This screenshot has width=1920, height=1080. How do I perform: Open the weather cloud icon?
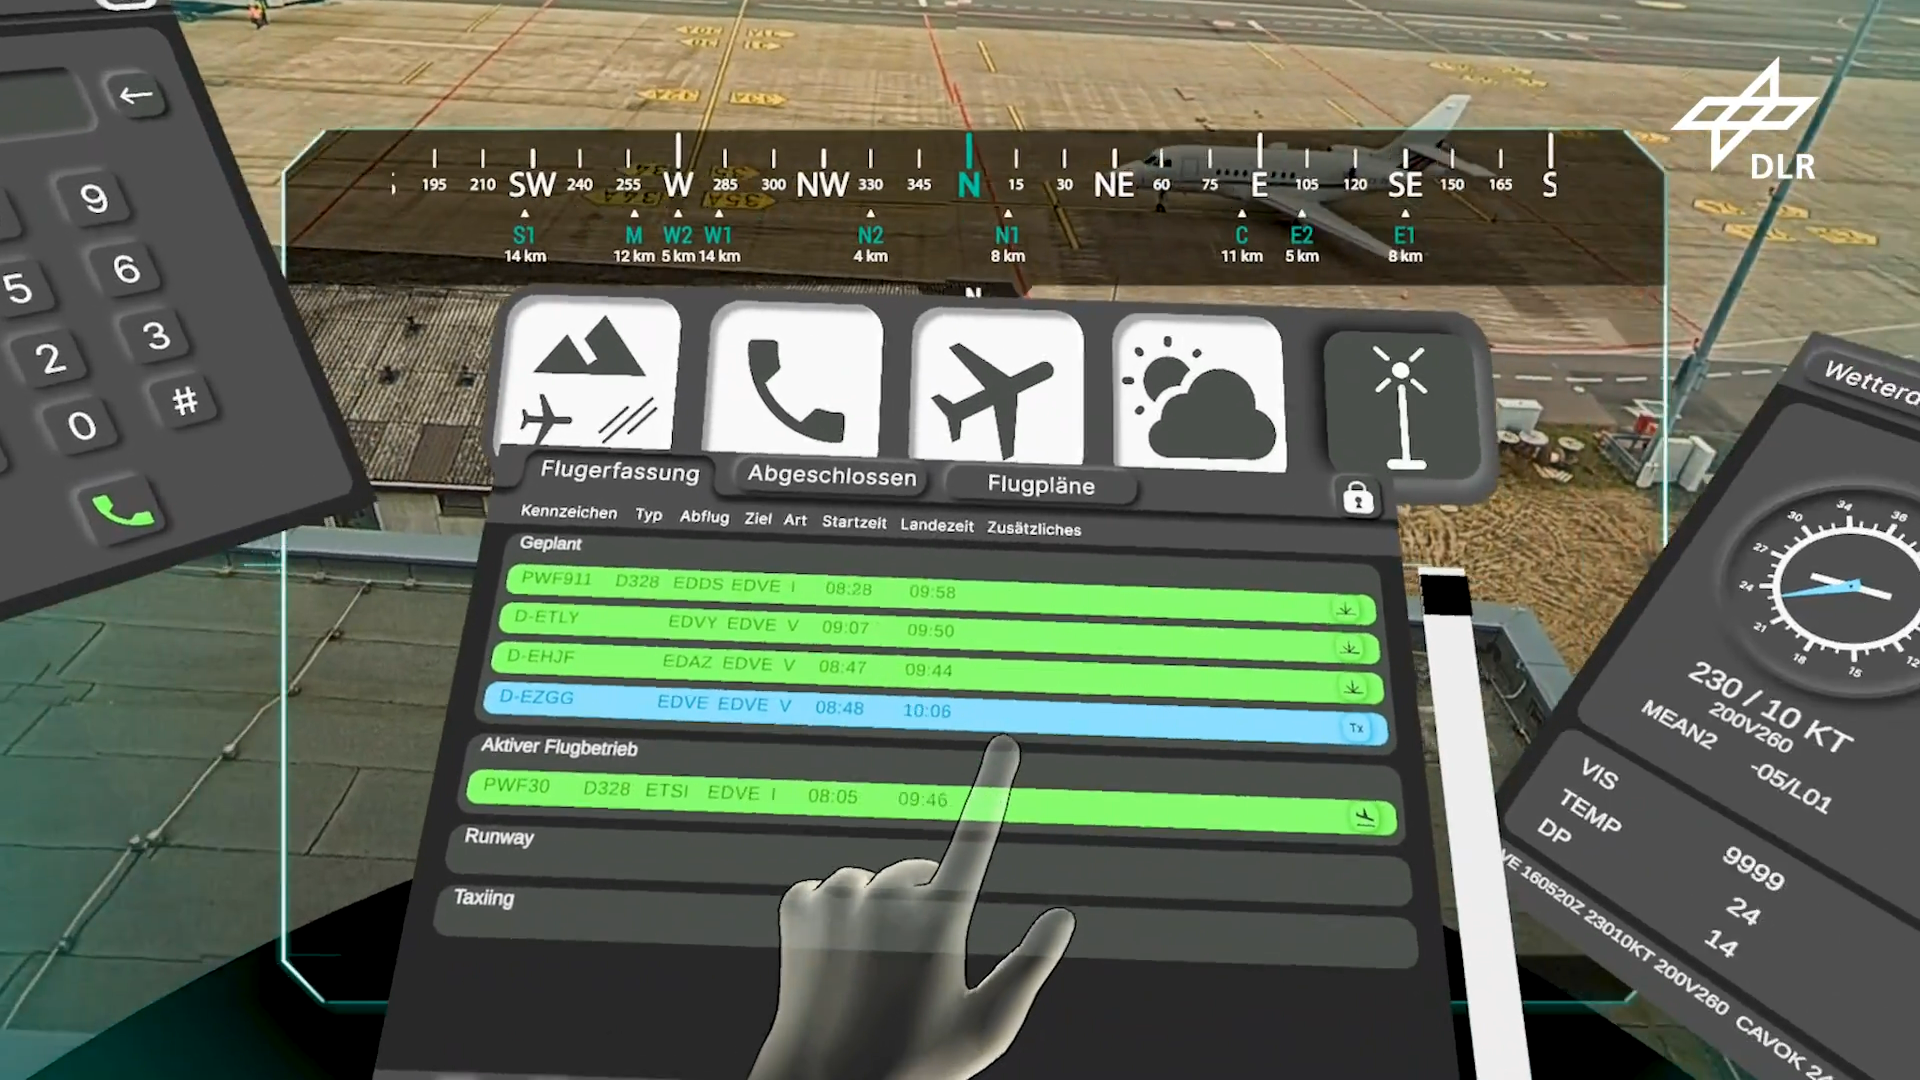click(x=1200, y=395)
